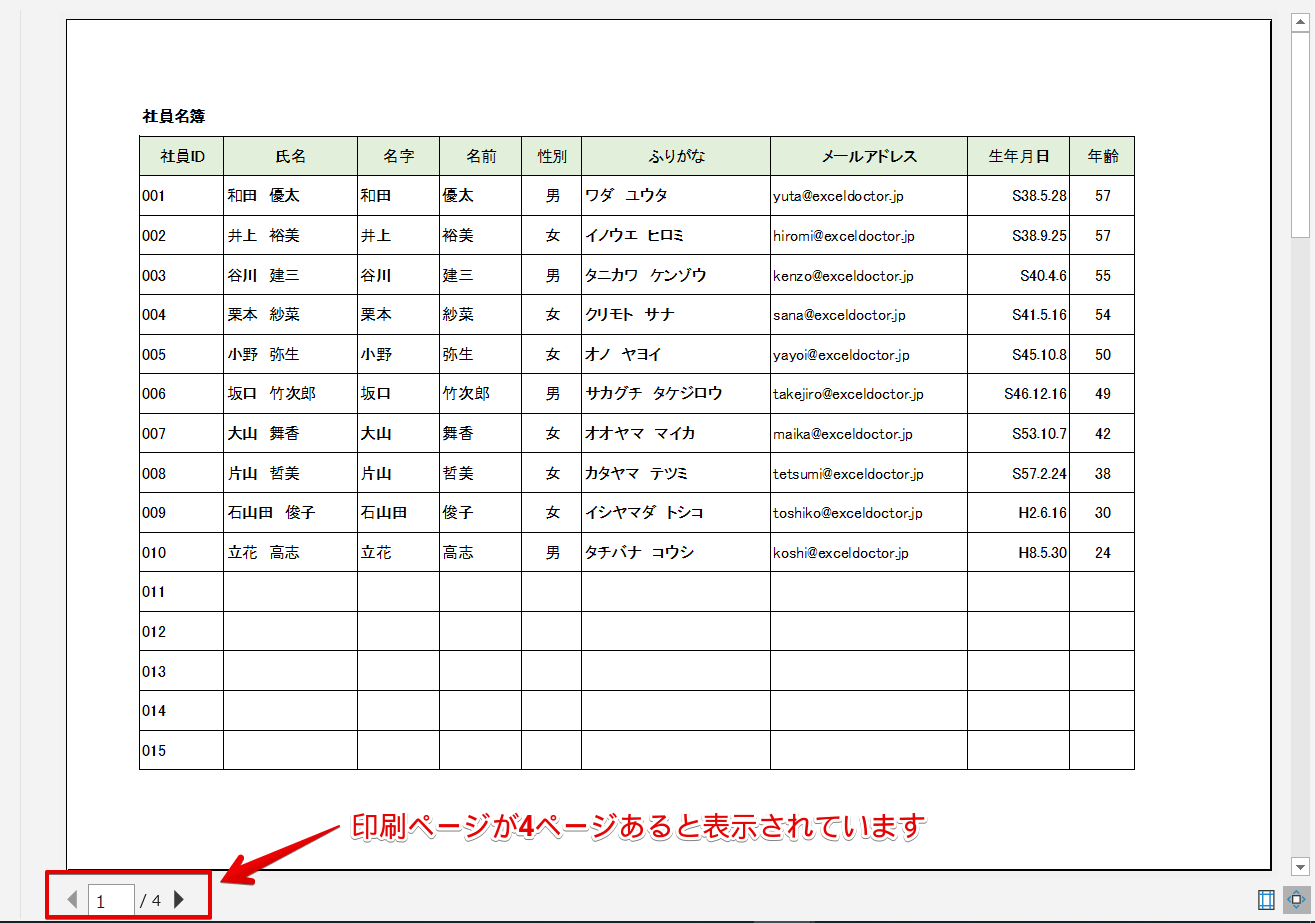Click birthdate S57.2.24
Viewport: 1315px width, 923px height.
coord(1039,473)
